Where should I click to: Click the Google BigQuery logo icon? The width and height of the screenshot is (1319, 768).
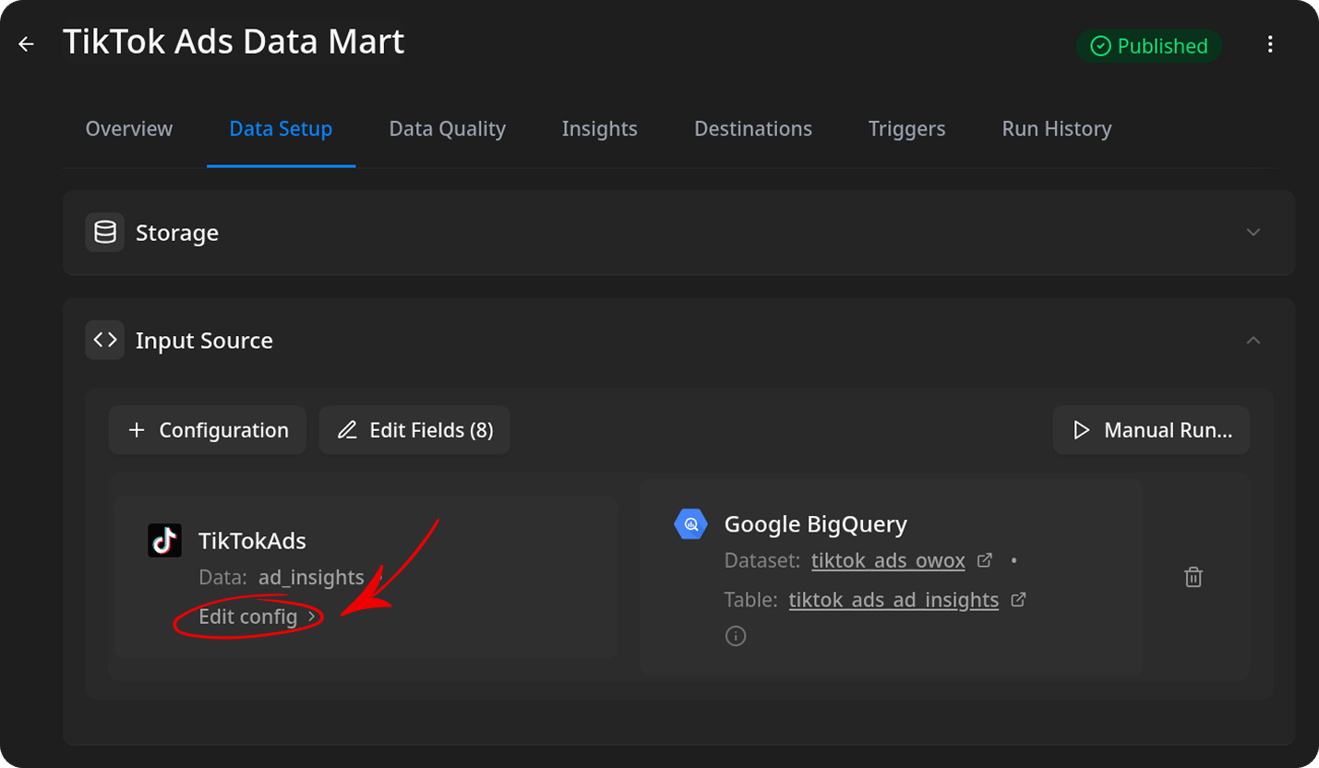click(691, 524)
